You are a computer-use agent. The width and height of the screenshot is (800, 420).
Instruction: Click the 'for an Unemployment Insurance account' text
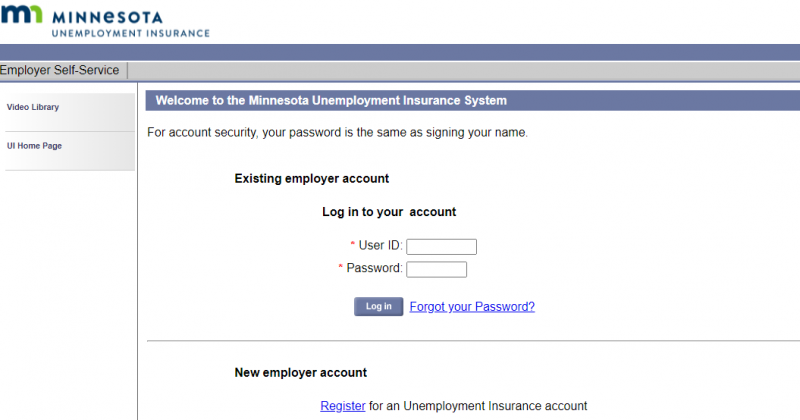pyautogui.click(x=478, y=406)
